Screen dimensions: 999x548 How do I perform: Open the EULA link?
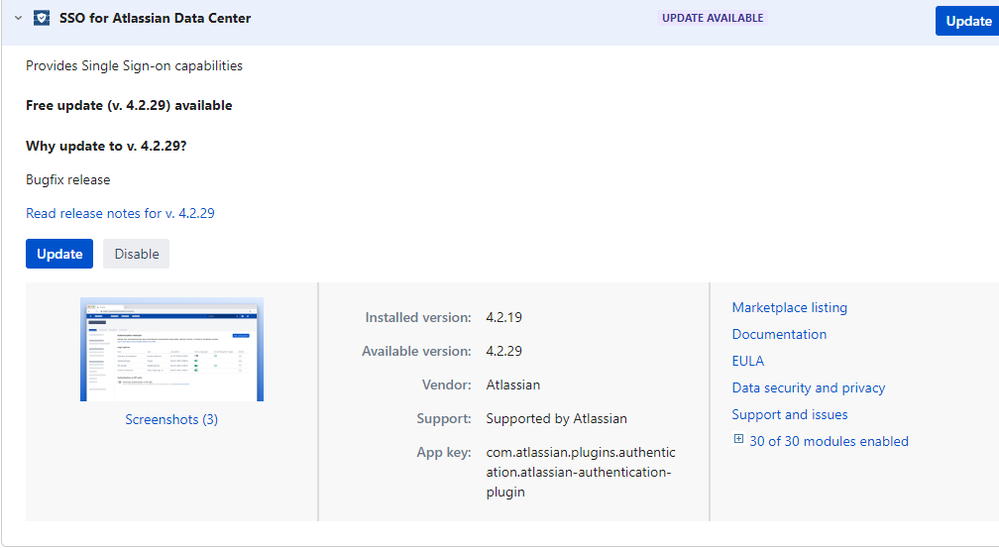(748, 361)
